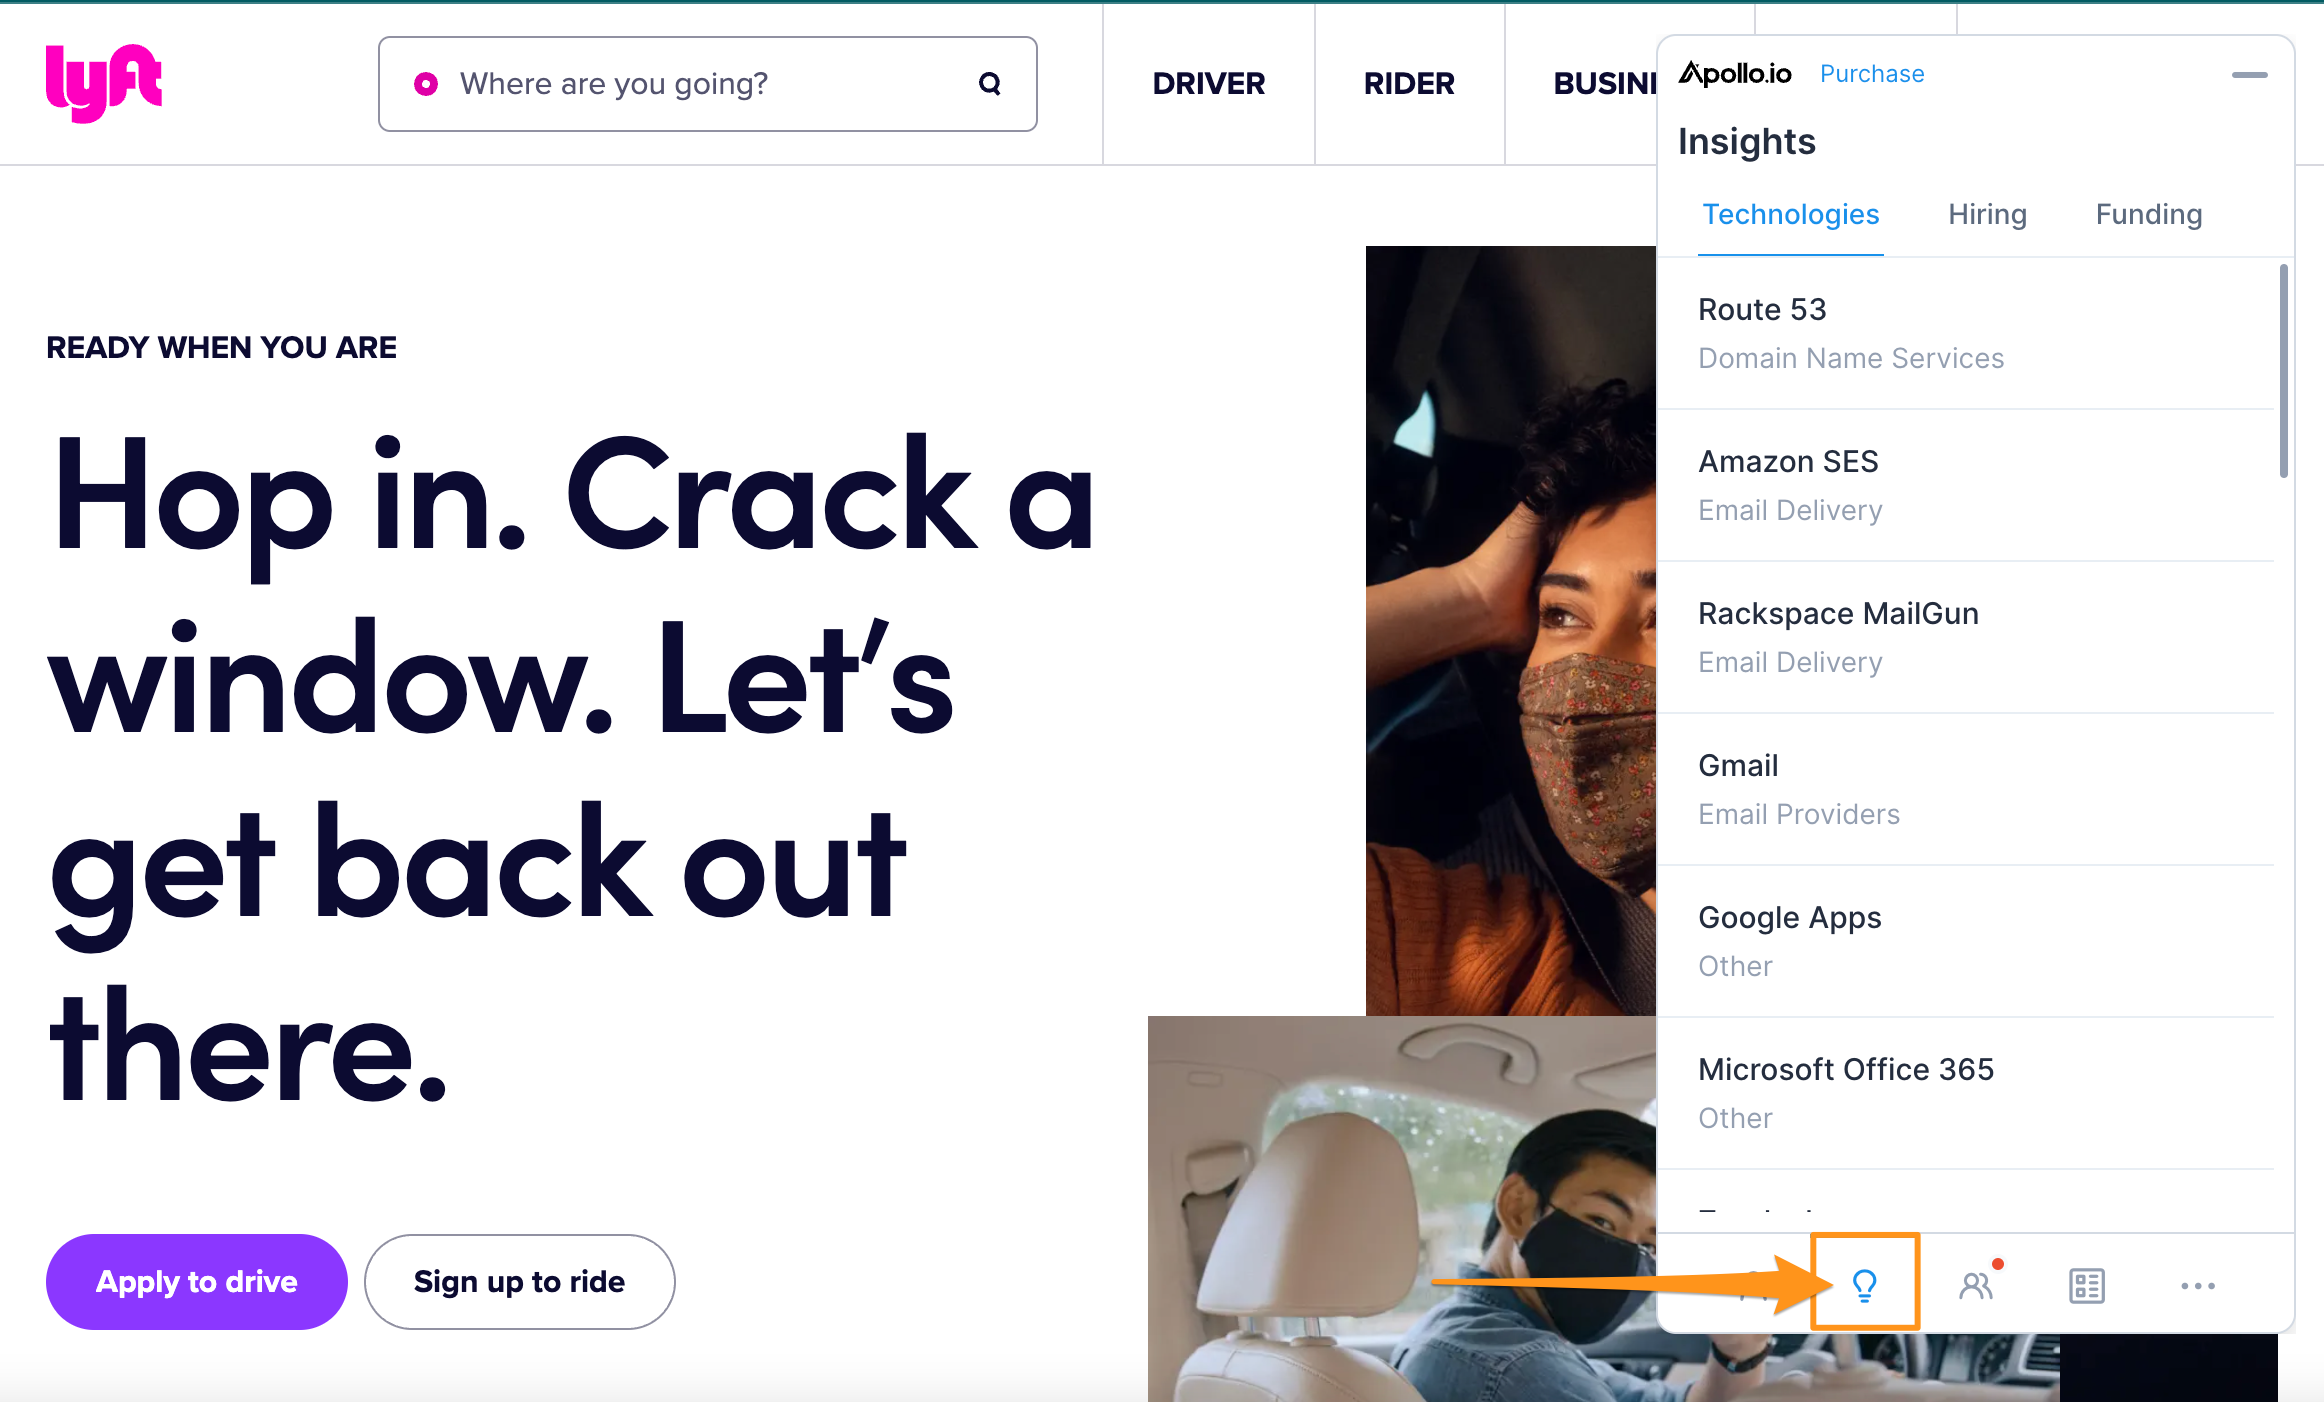Click the Where are you going field
Screen dimensions: 2324x1402
tap(708, 84)
